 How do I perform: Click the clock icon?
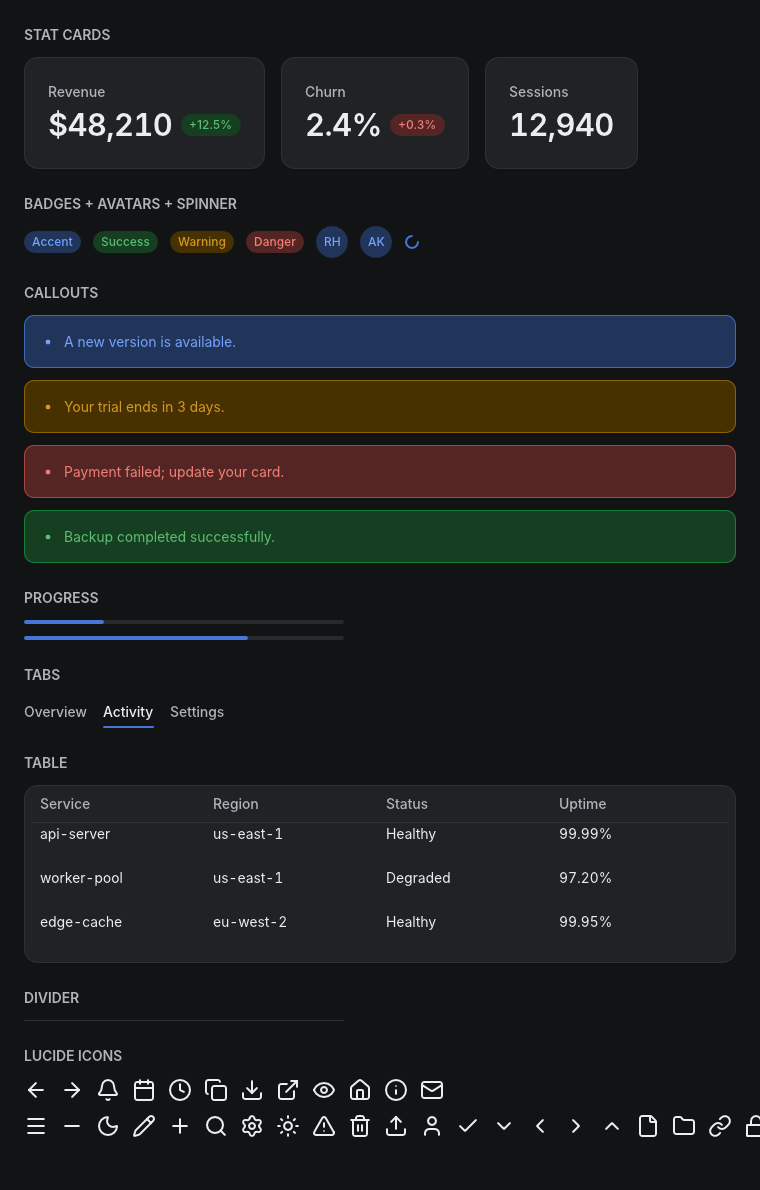180,1090
